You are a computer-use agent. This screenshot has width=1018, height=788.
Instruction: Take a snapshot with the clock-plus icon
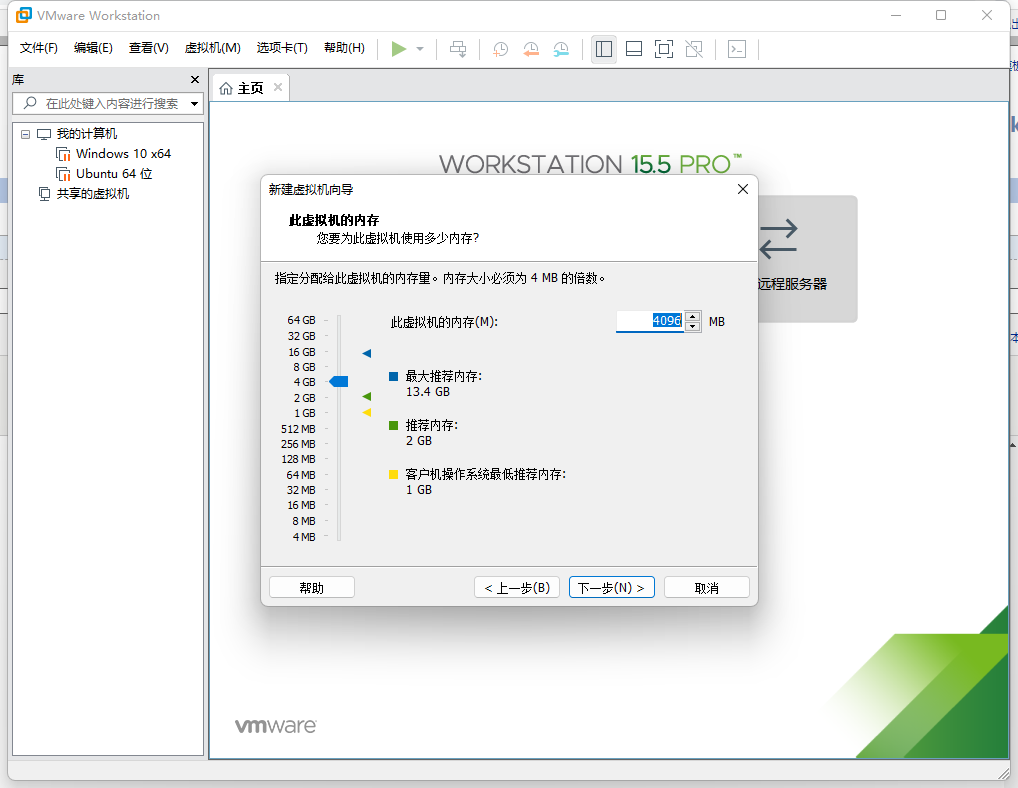tap(501, 49)
